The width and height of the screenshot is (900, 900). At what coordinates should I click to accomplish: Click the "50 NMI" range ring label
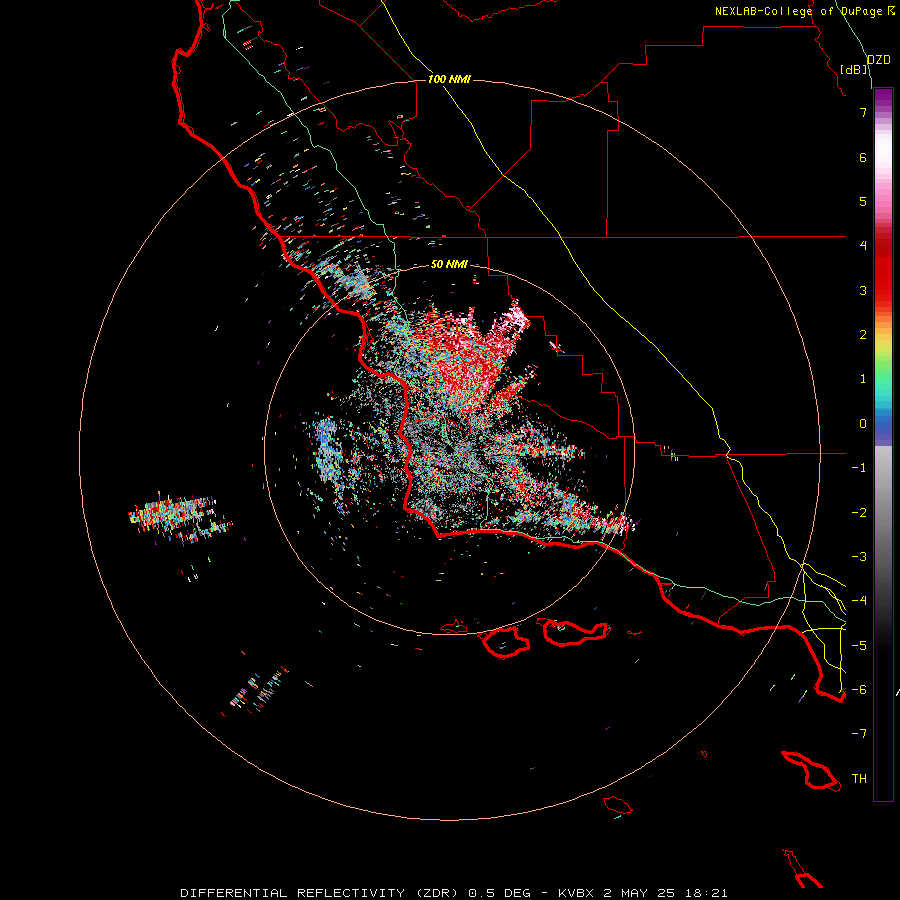click(449, 264)
